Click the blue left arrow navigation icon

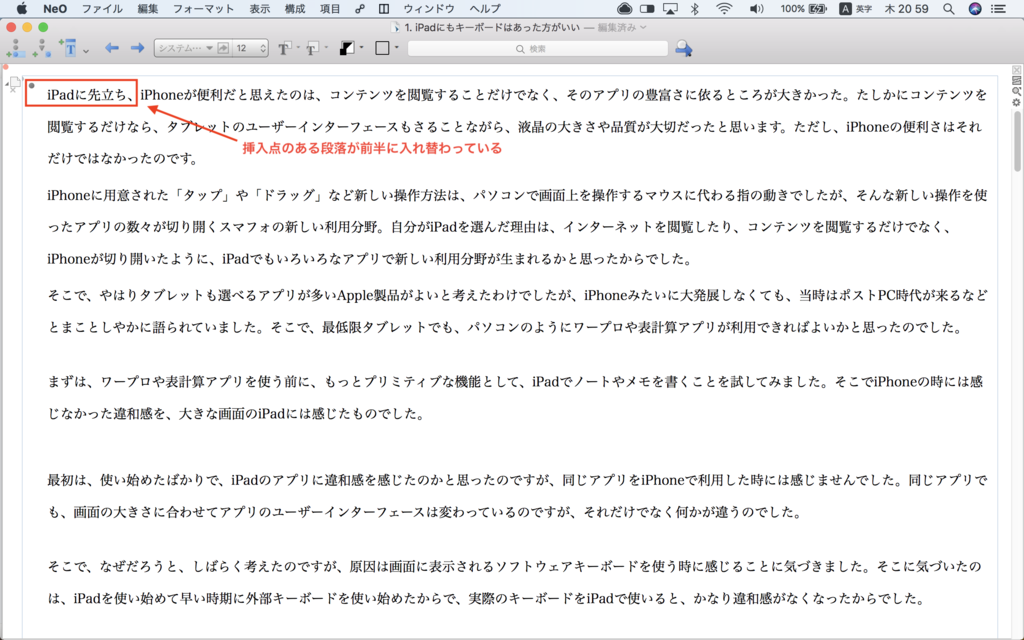pos(112,48)
